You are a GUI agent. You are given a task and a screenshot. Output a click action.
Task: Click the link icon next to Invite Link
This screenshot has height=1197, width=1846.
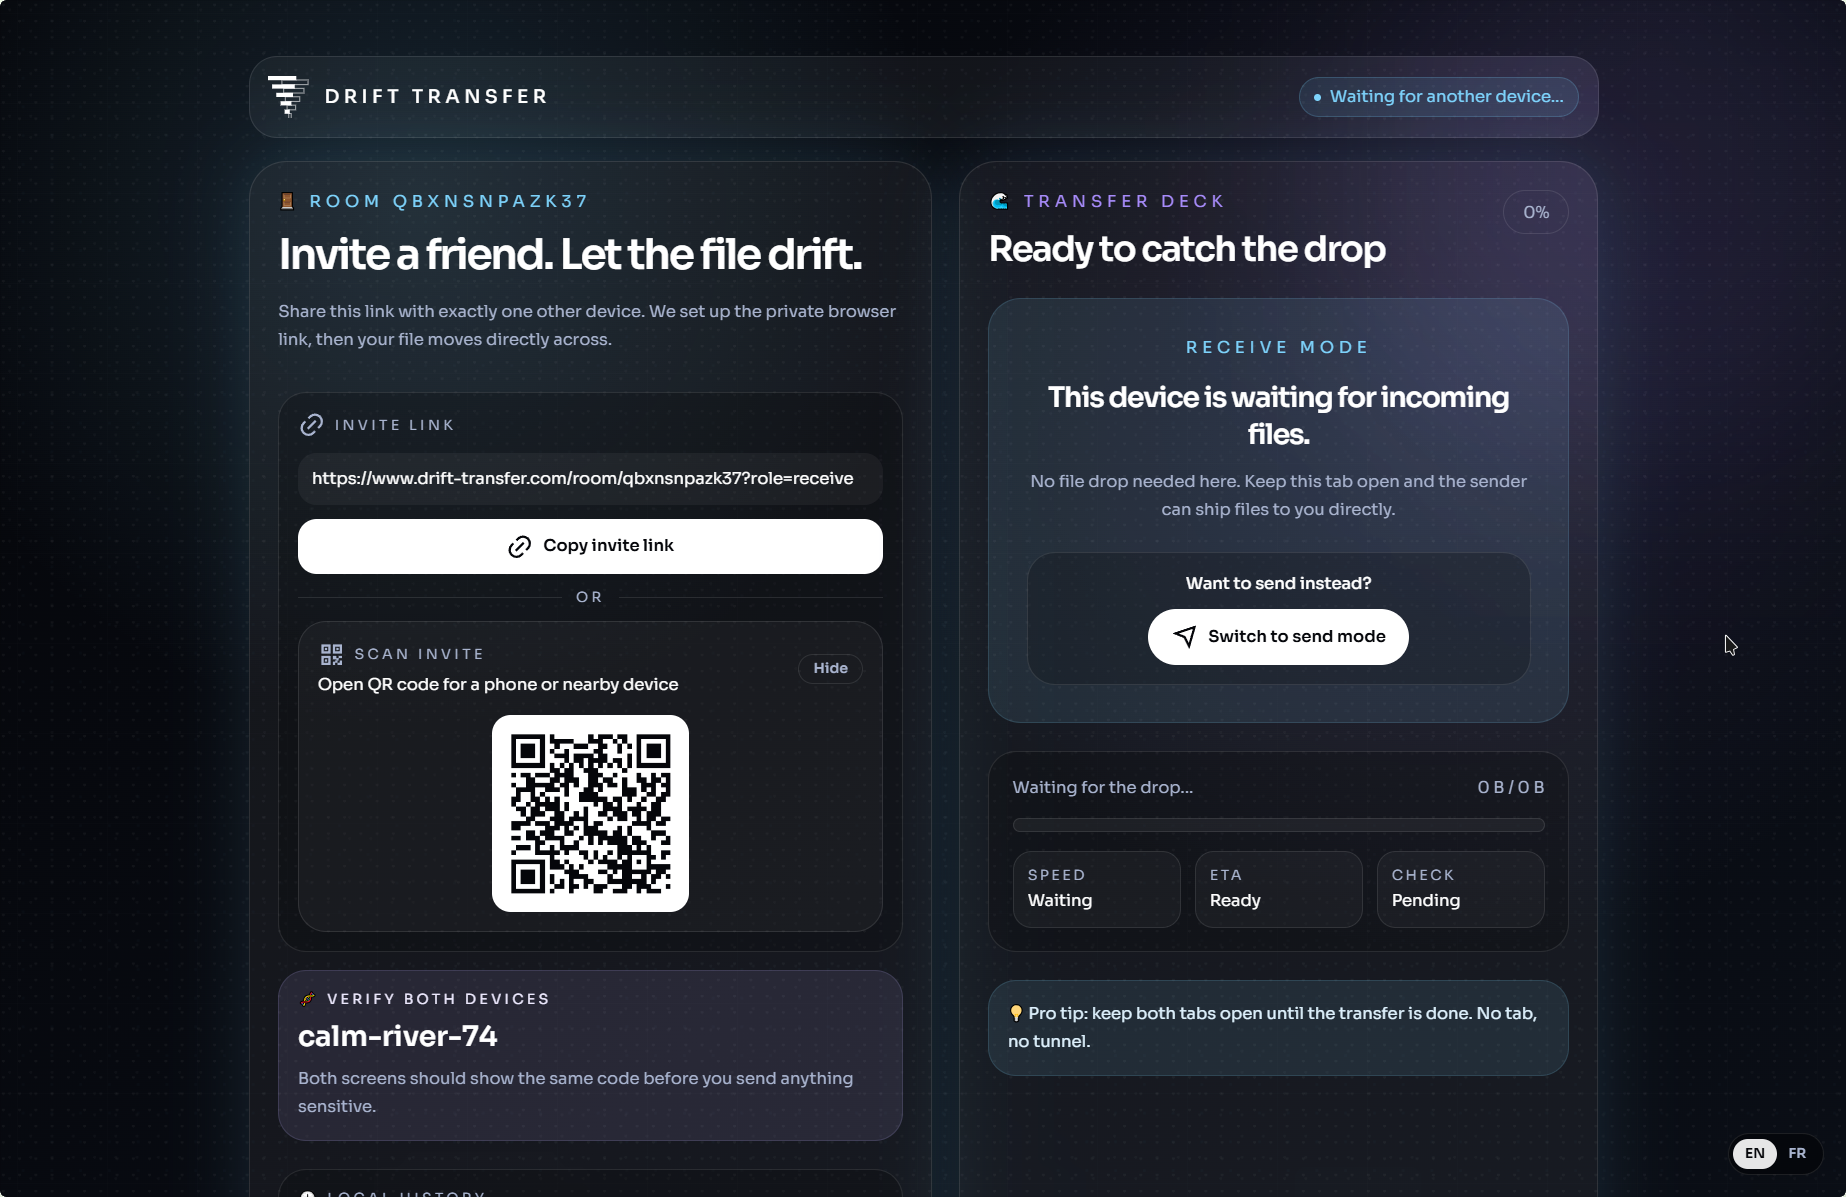coord(312,425)
